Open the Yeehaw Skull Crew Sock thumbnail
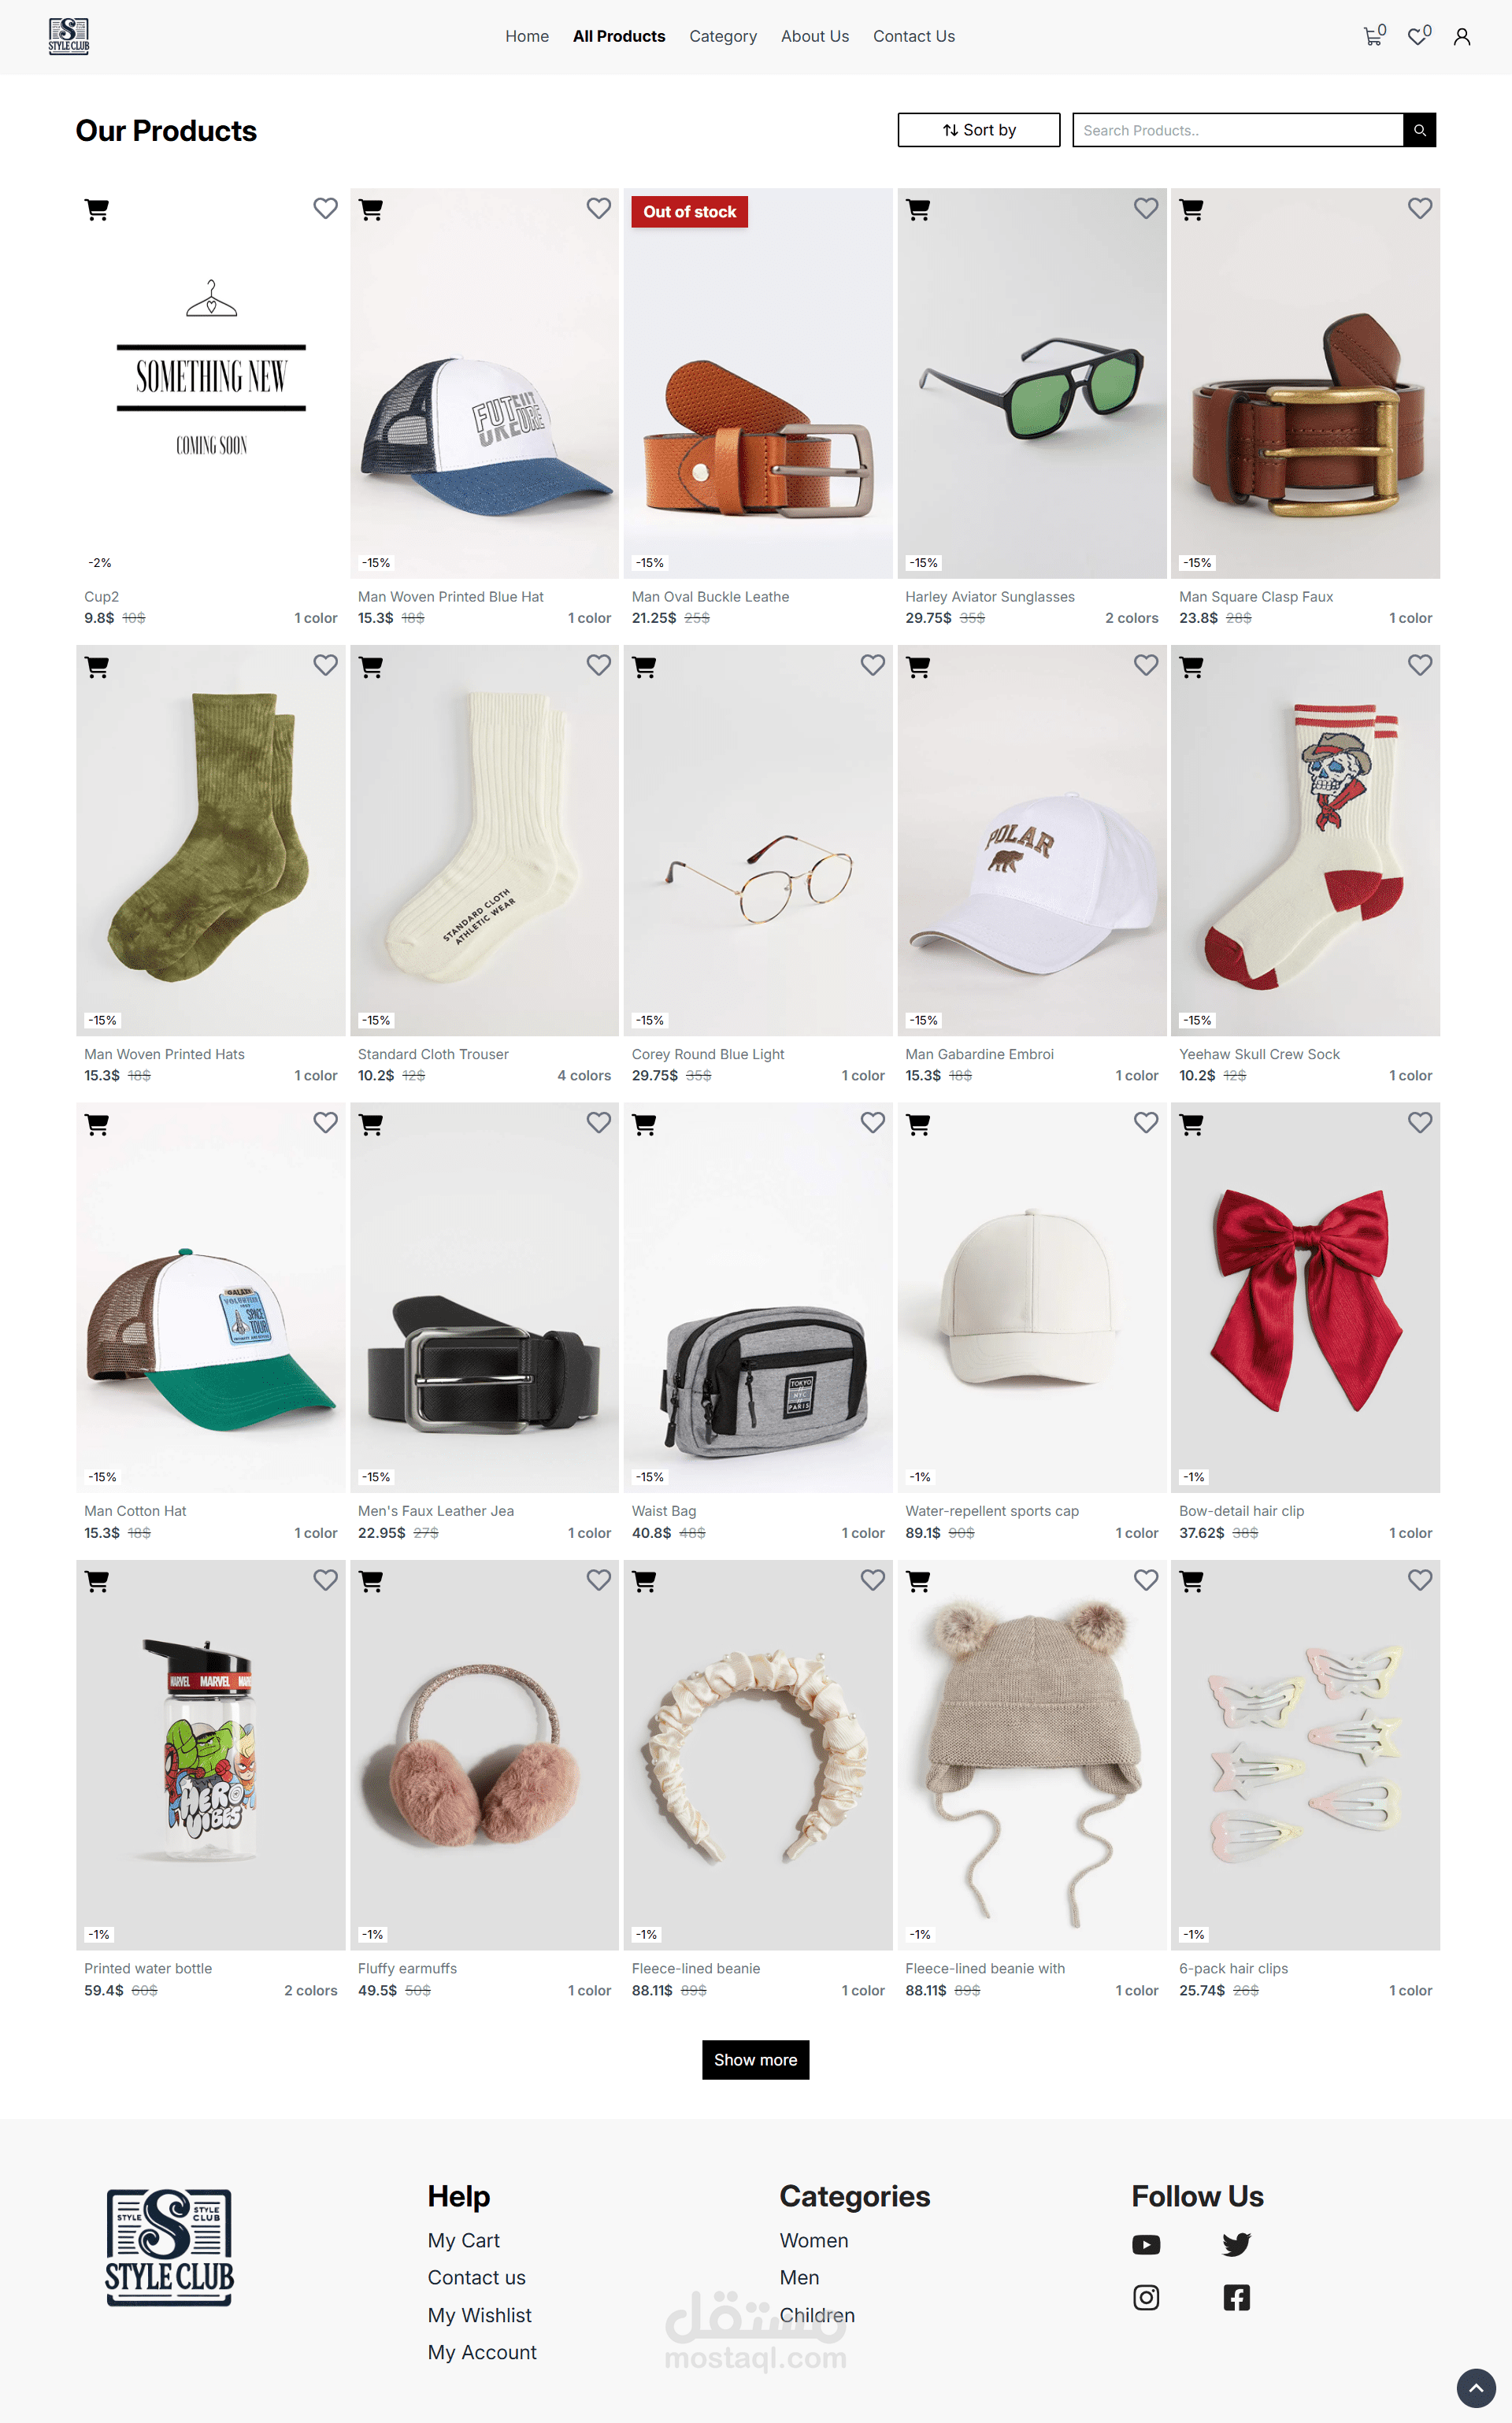This screenshot has height=2423, width=1512. point(1304,840)
